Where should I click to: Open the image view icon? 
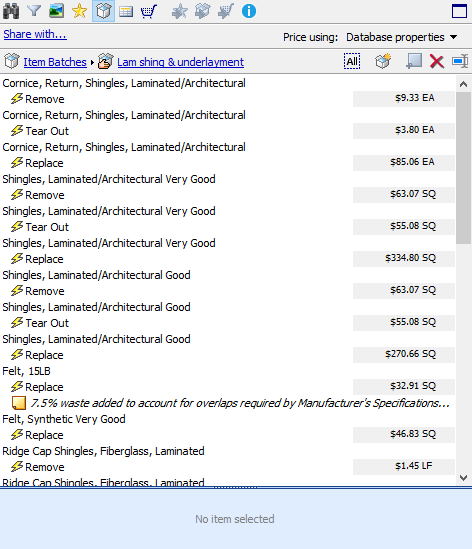pos(56,11)
